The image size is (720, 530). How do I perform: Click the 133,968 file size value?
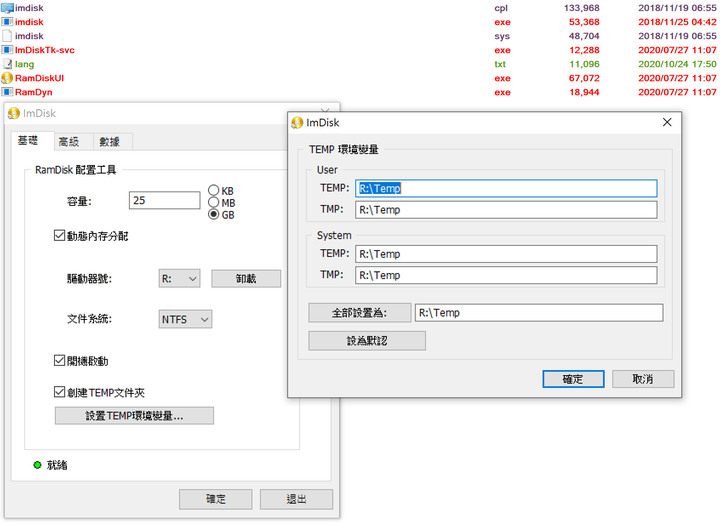click(x=582, y=8)
